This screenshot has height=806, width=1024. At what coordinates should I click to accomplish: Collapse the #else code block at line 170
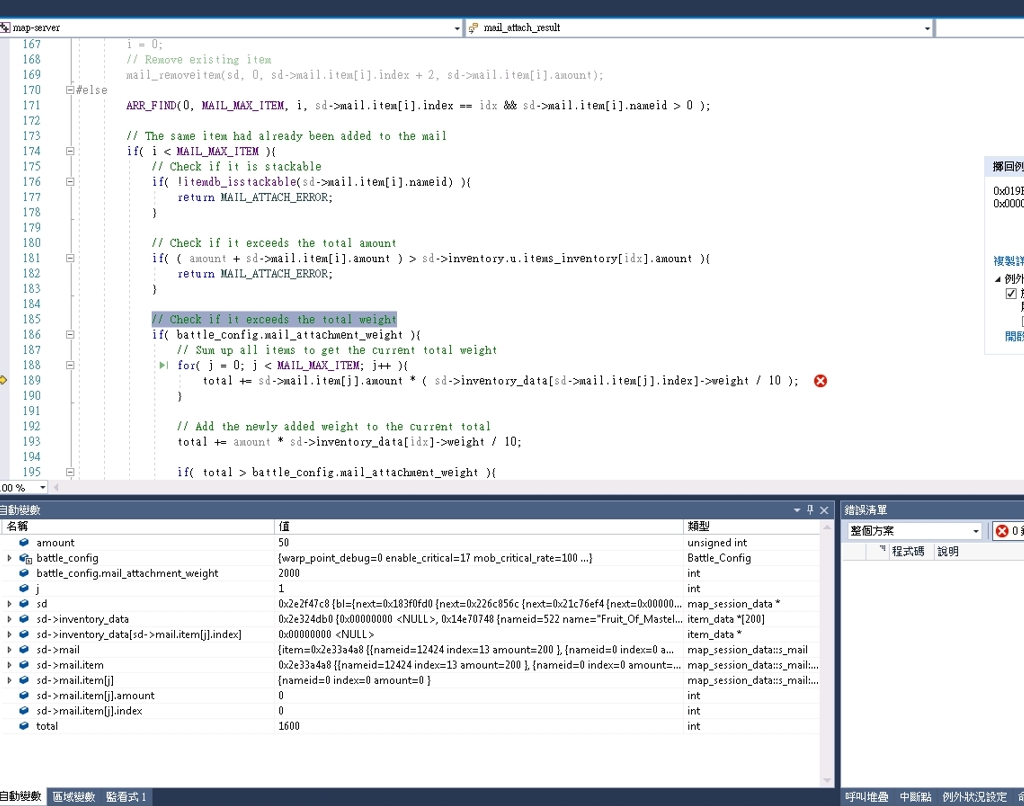click(x=70, y=90)
